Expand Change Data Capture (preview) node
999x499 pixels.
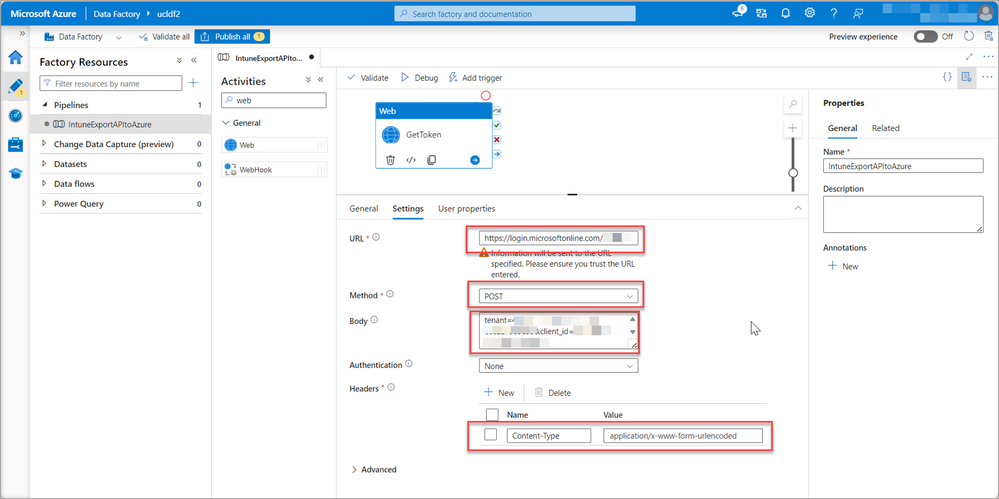point(45,144)
